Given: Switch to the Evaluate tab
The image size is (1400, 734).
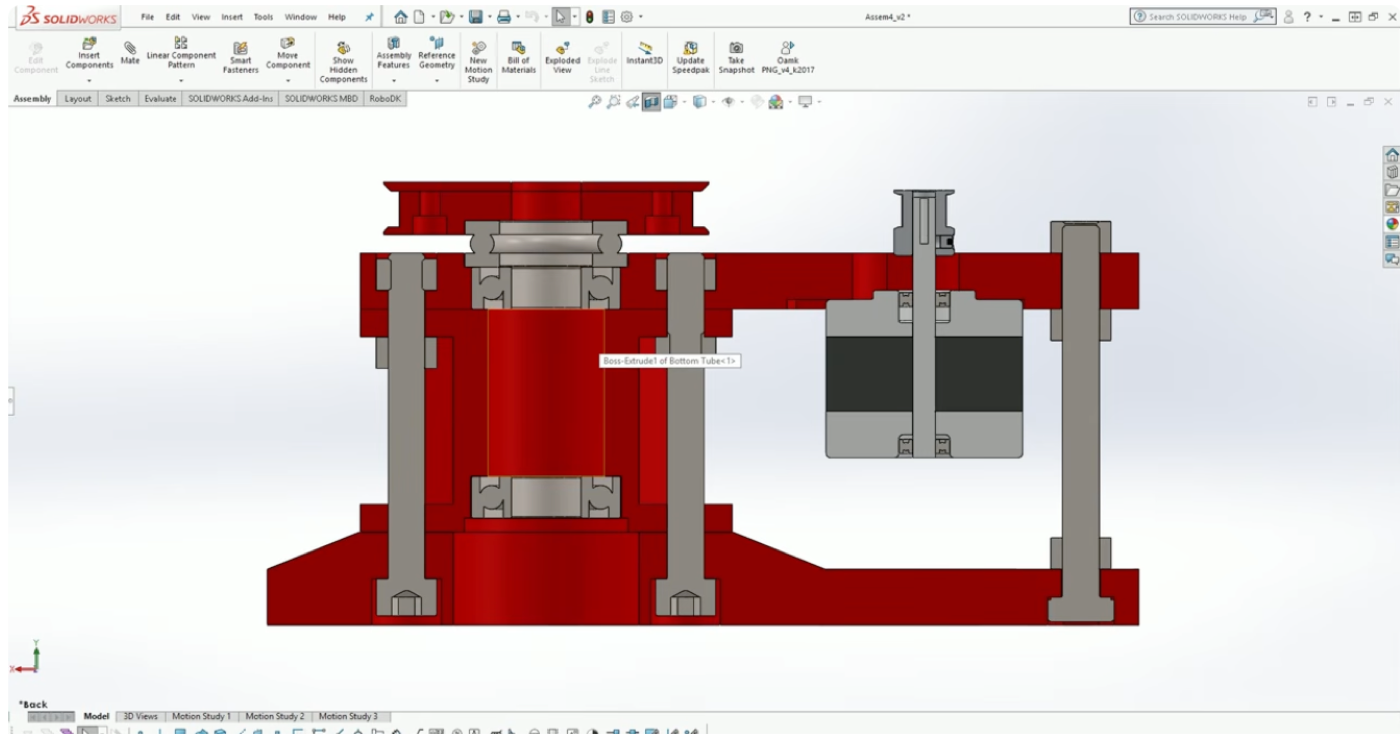Looking at the screenshot, I should 160,99.
